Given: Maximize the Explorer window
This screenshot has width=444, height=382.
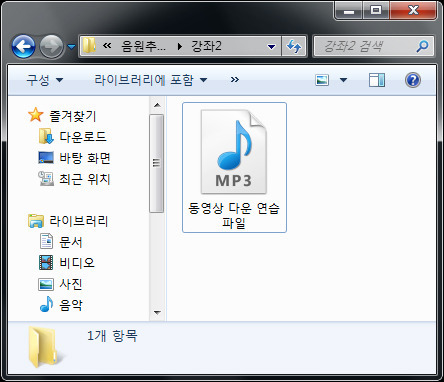Looking at the screenshot, I should [376, 11].
